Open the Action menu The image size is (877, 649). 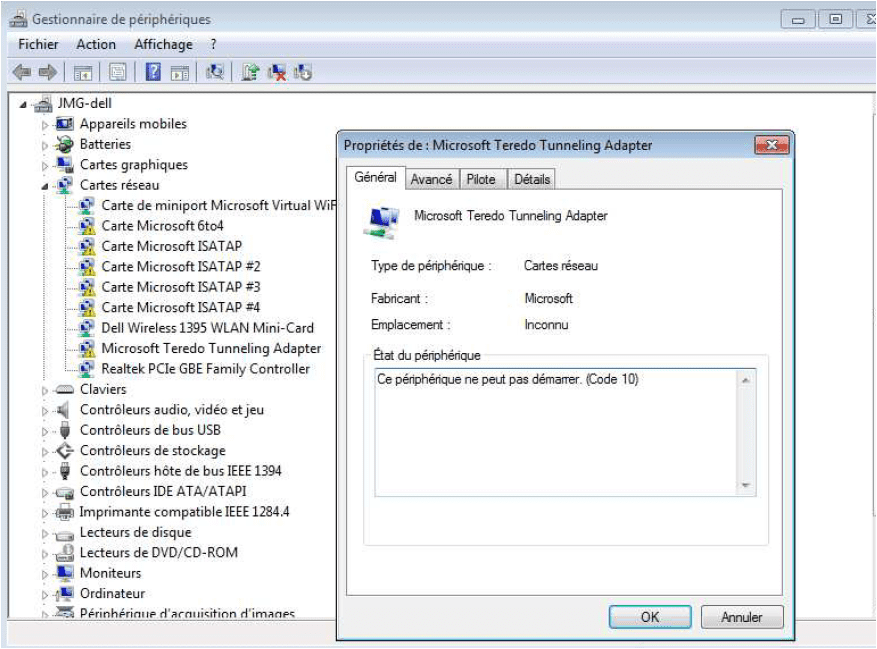96,45
